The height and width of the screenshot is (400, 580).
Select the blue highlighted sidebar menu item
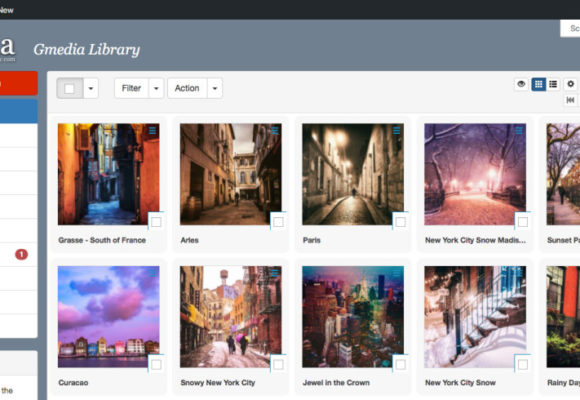point(18,111)
